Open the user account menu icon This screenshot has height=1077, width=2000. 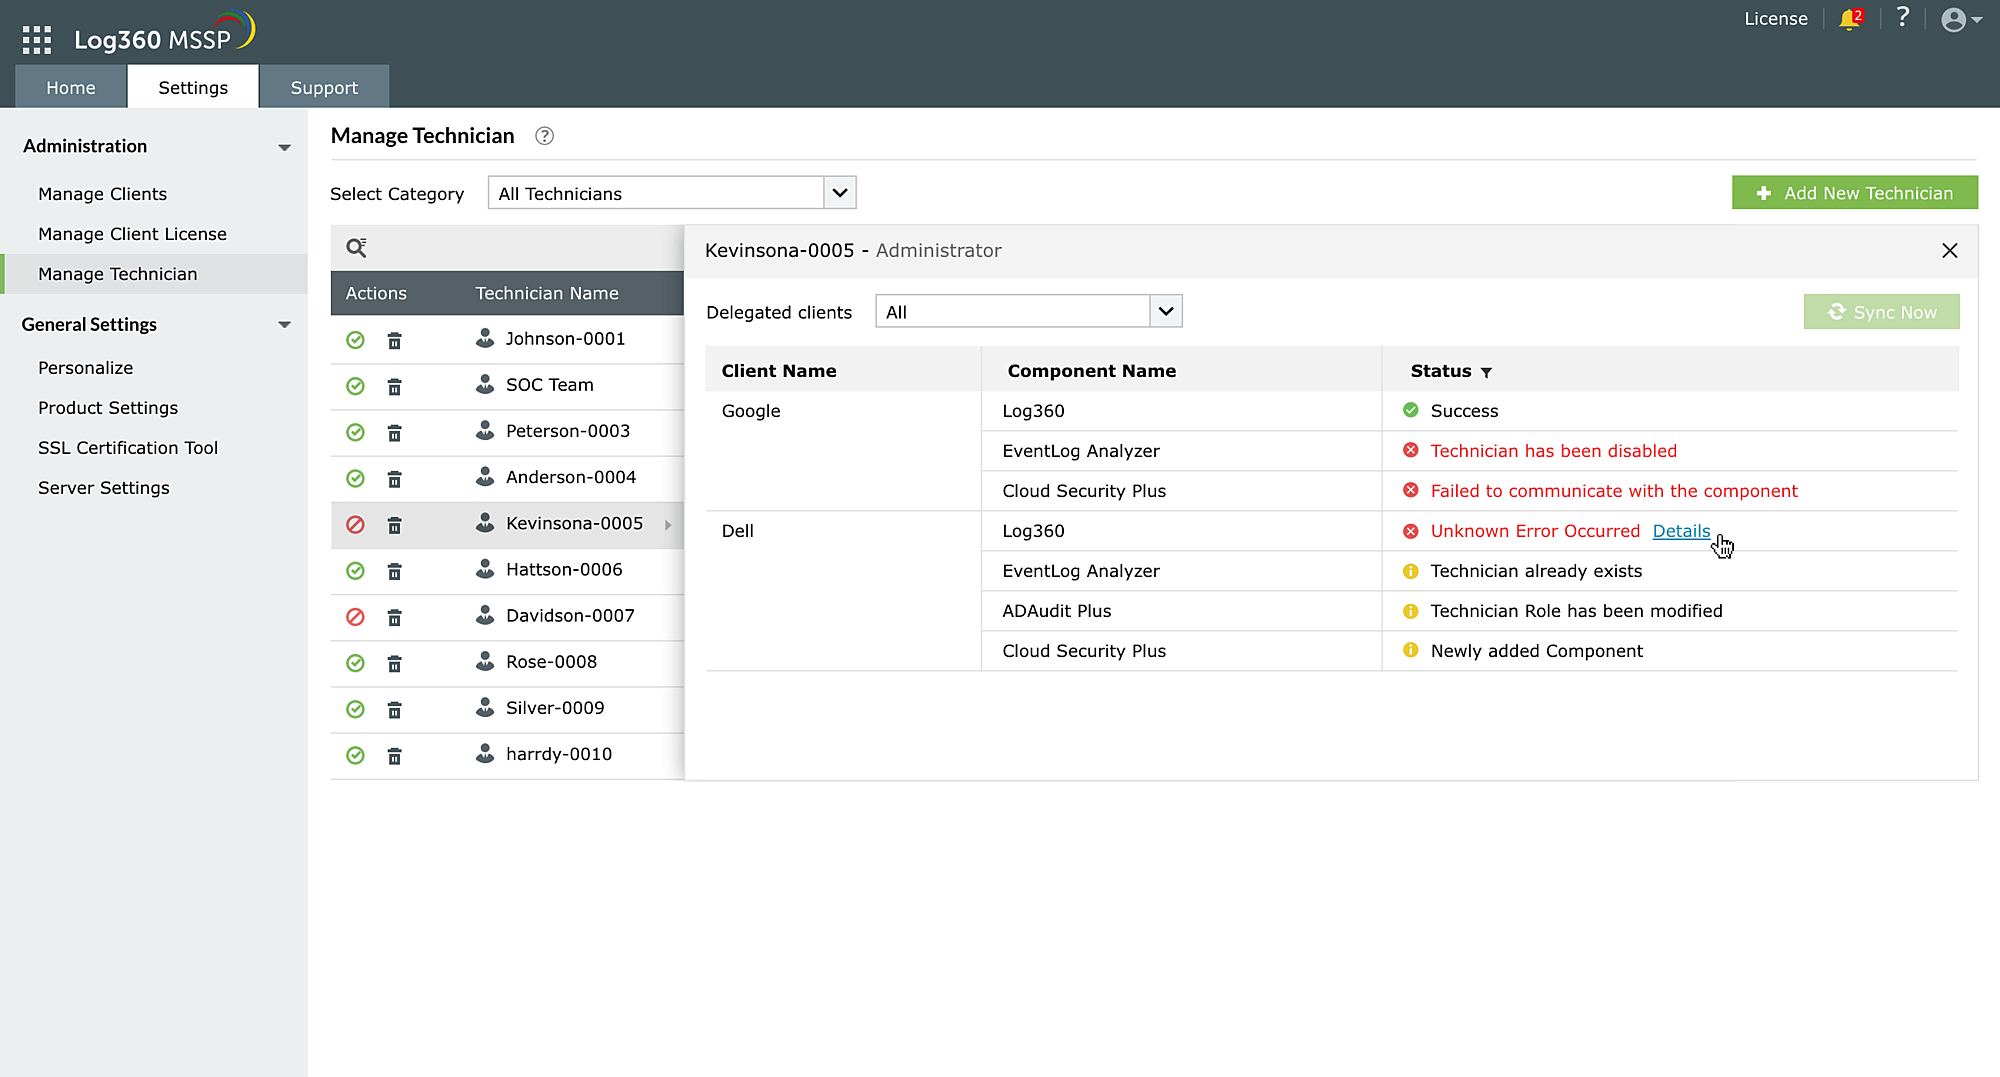(x=1960, y=19)
